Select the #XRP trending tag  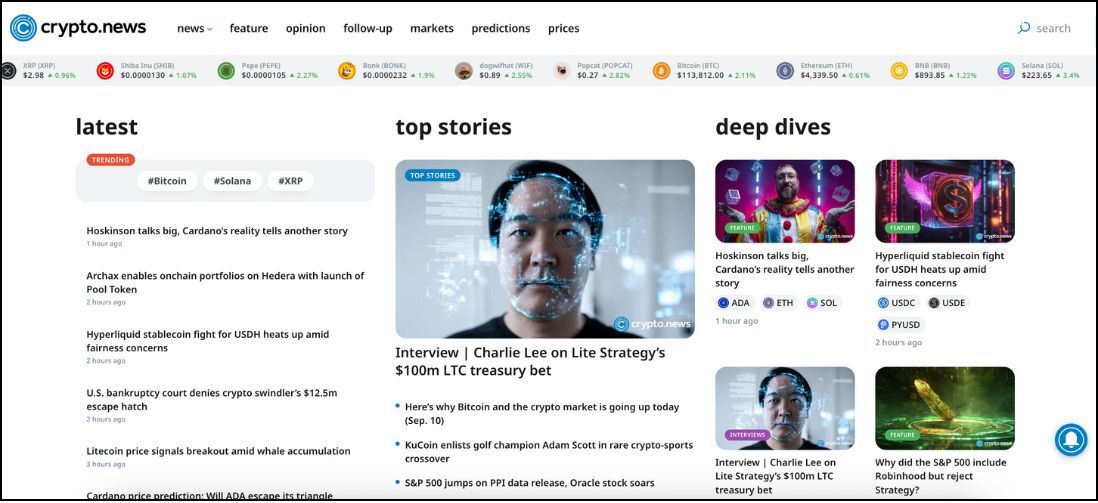(x=291, y=181)
